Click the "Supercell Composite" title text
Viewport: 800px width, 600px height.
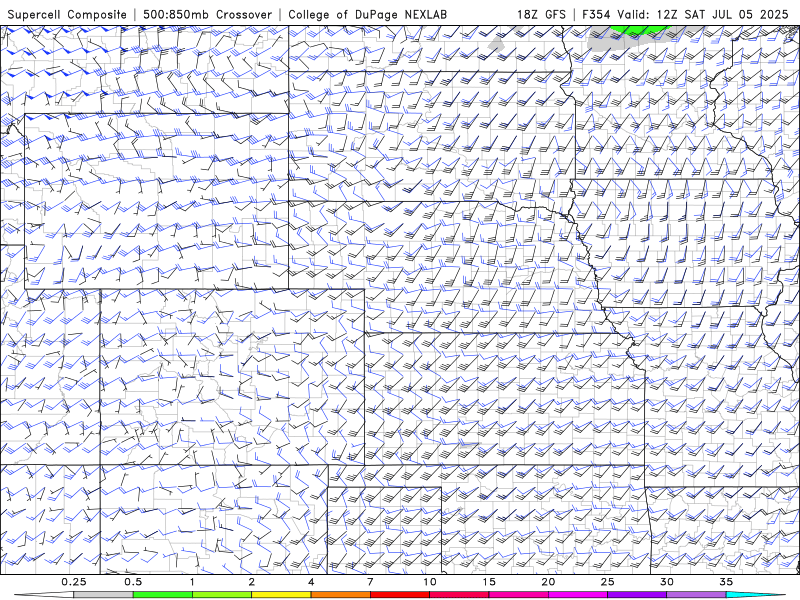tap(67, 14)
